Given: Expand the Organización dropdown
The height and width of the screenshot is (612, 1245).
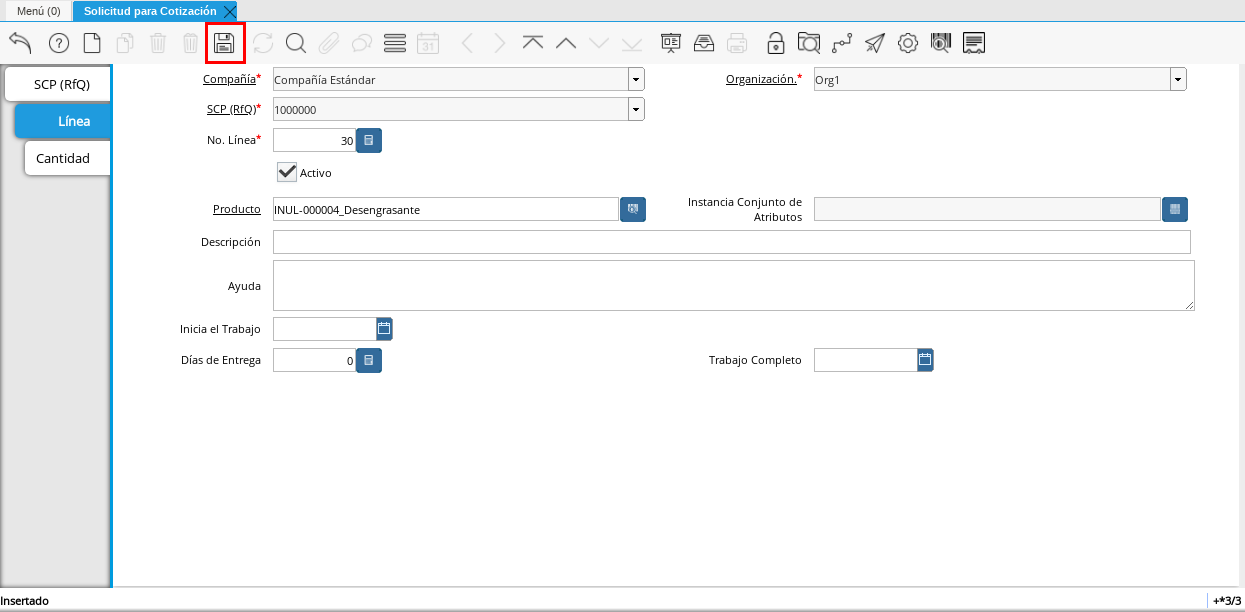Looking at the screenshot, I should pos(1178,80).
